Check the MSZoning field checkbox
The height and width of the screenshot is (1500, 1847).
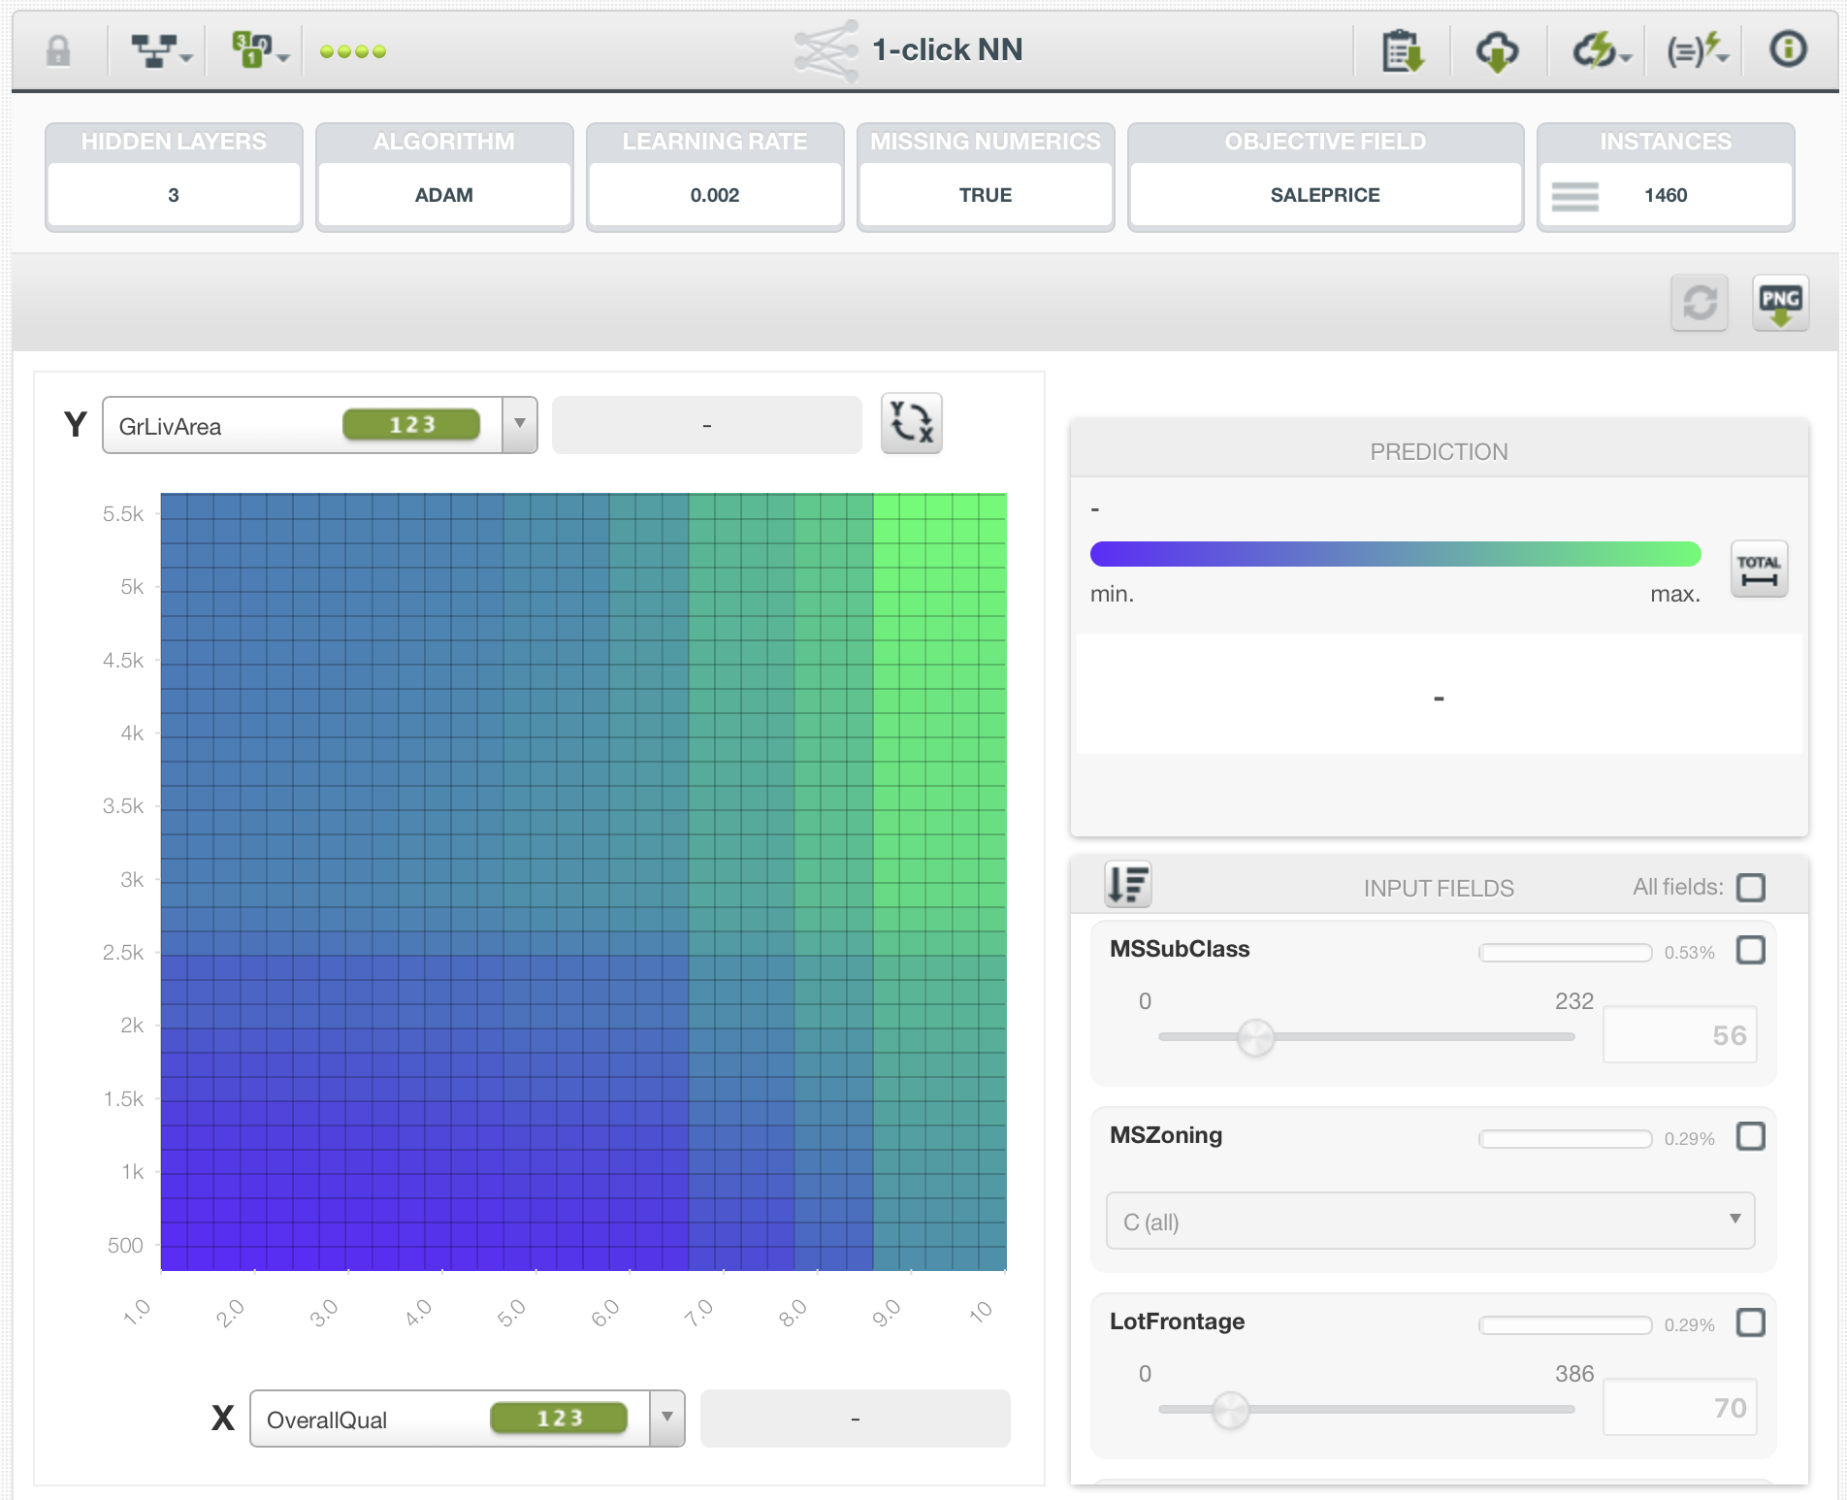coord(1751,1136)
